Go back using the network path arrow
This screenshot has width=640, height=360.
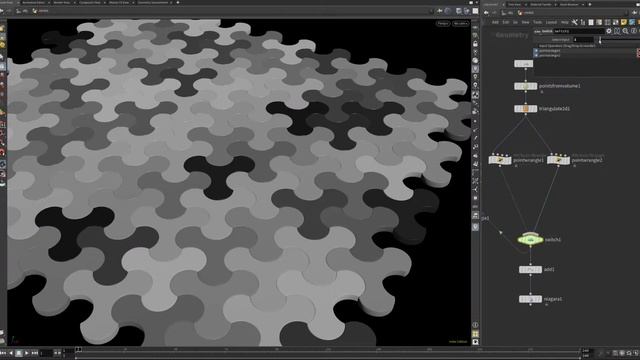click(x=486, y=13)
